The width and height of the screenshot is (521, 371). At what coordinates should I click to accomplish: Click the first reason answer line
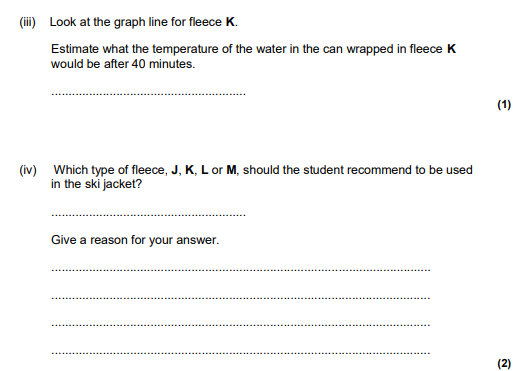tap(241, 270)
